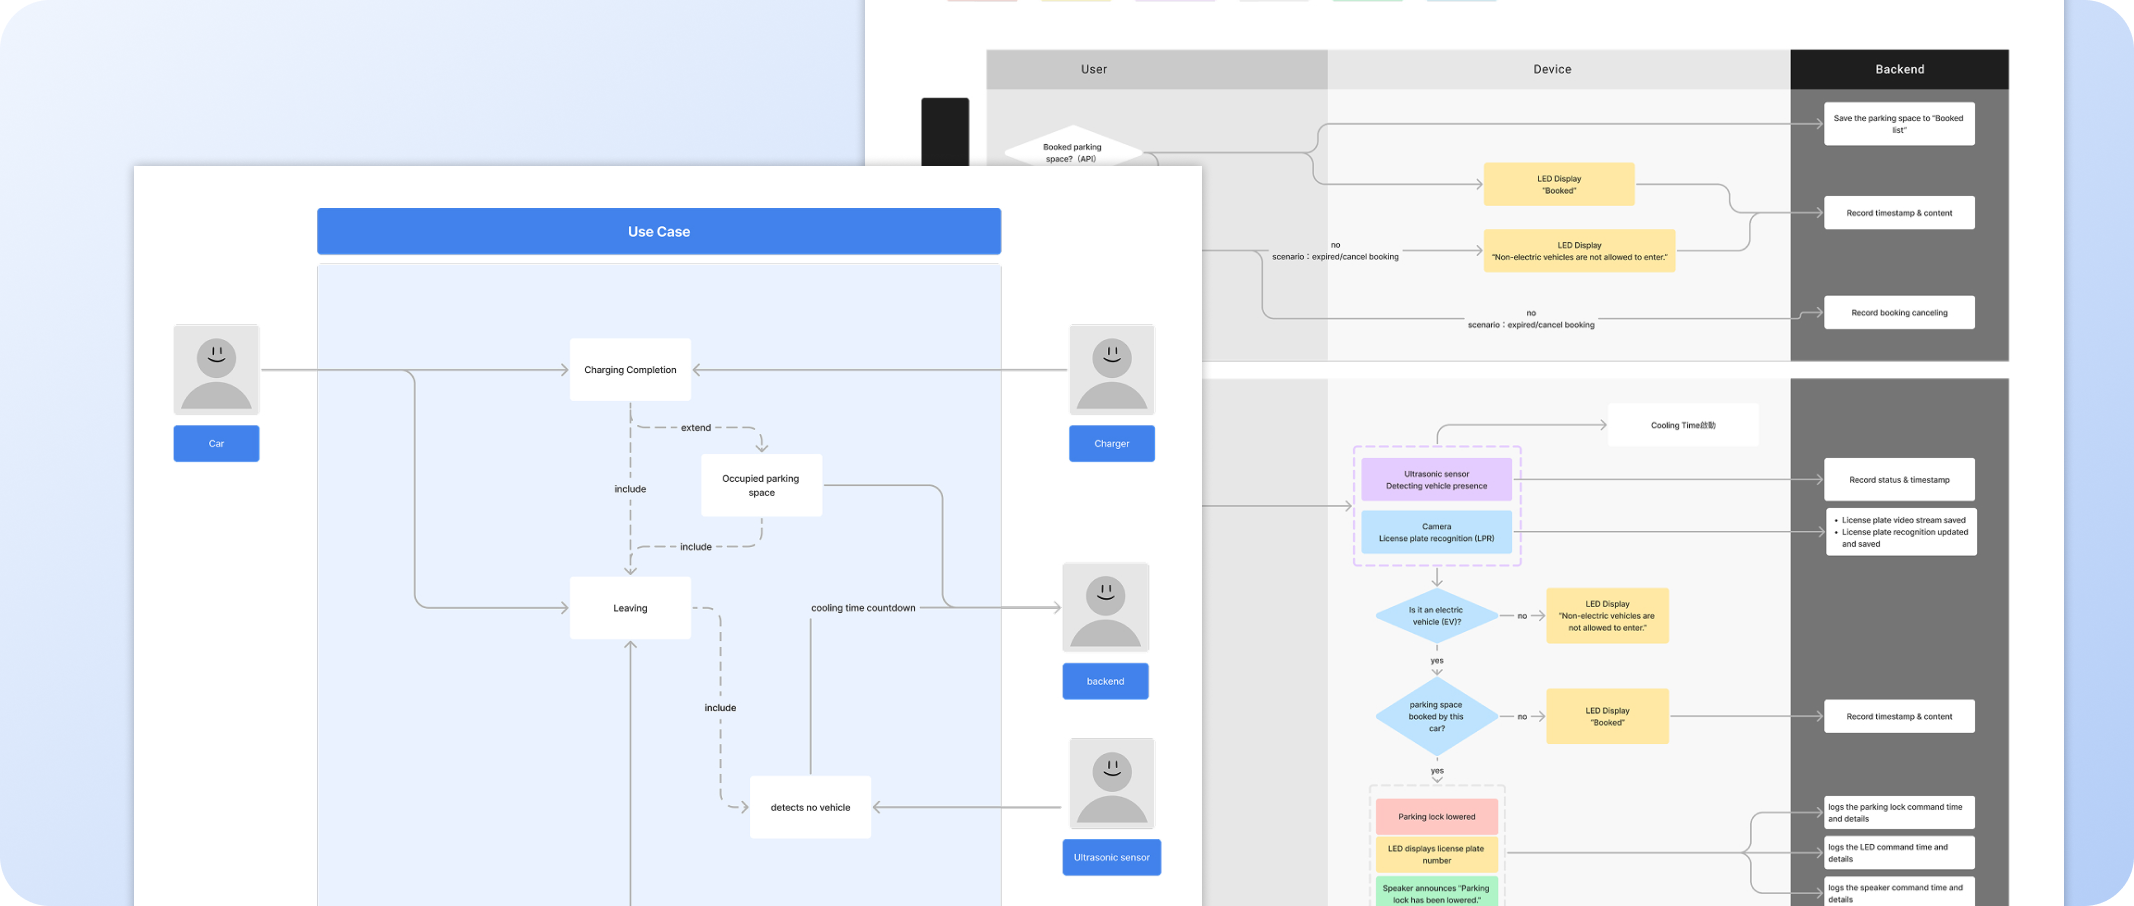Select the User swimlane header
Image resolution: width=2134 pixels, height=906 pixels.
pyautogui.click(x=1157, y=69)
